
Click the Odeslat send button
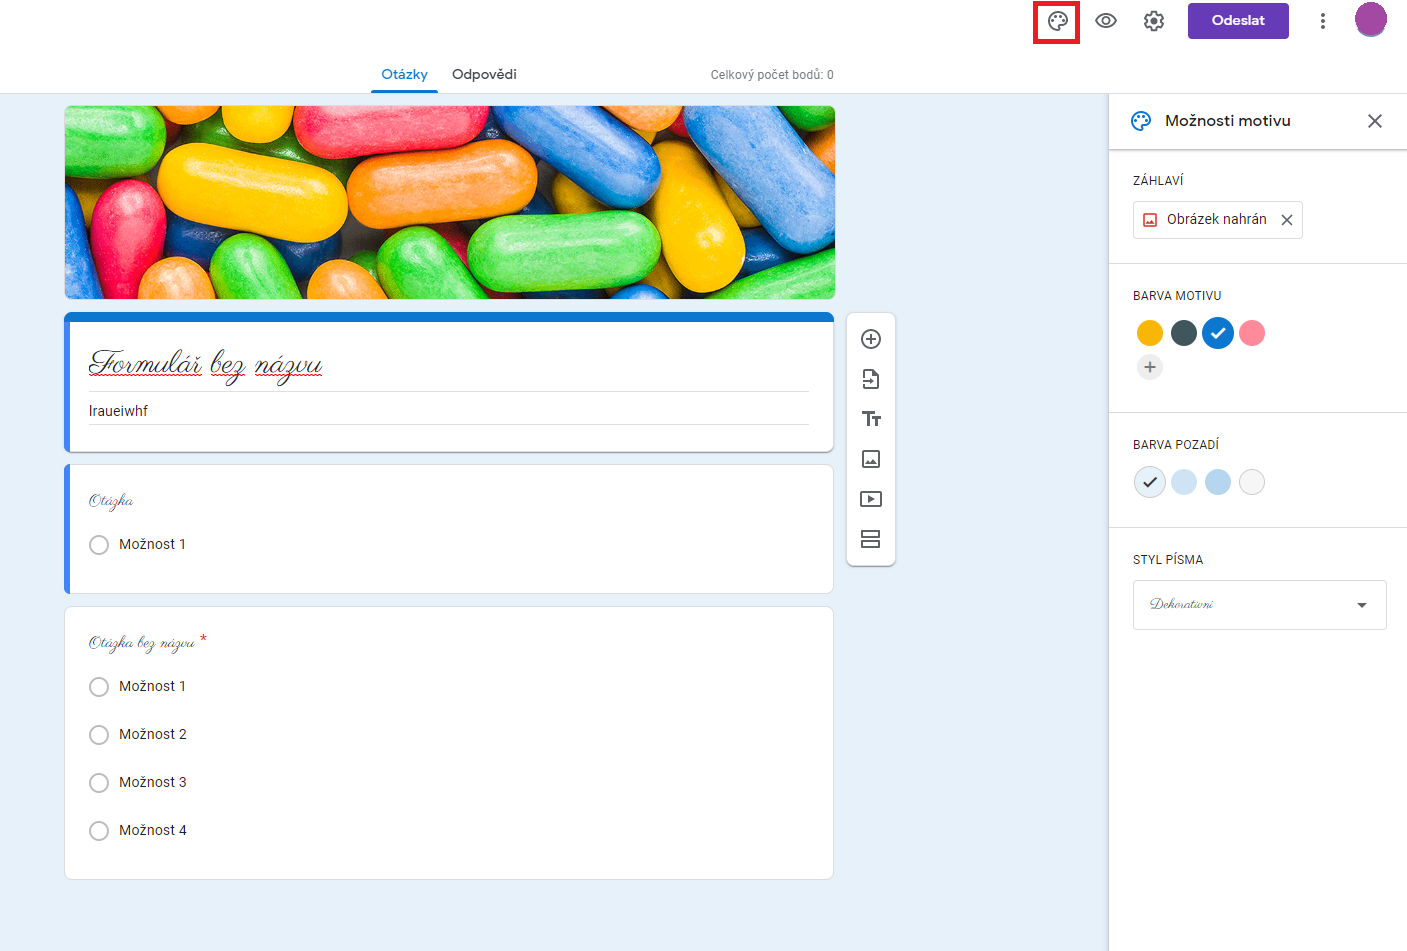pos(1238,21)
